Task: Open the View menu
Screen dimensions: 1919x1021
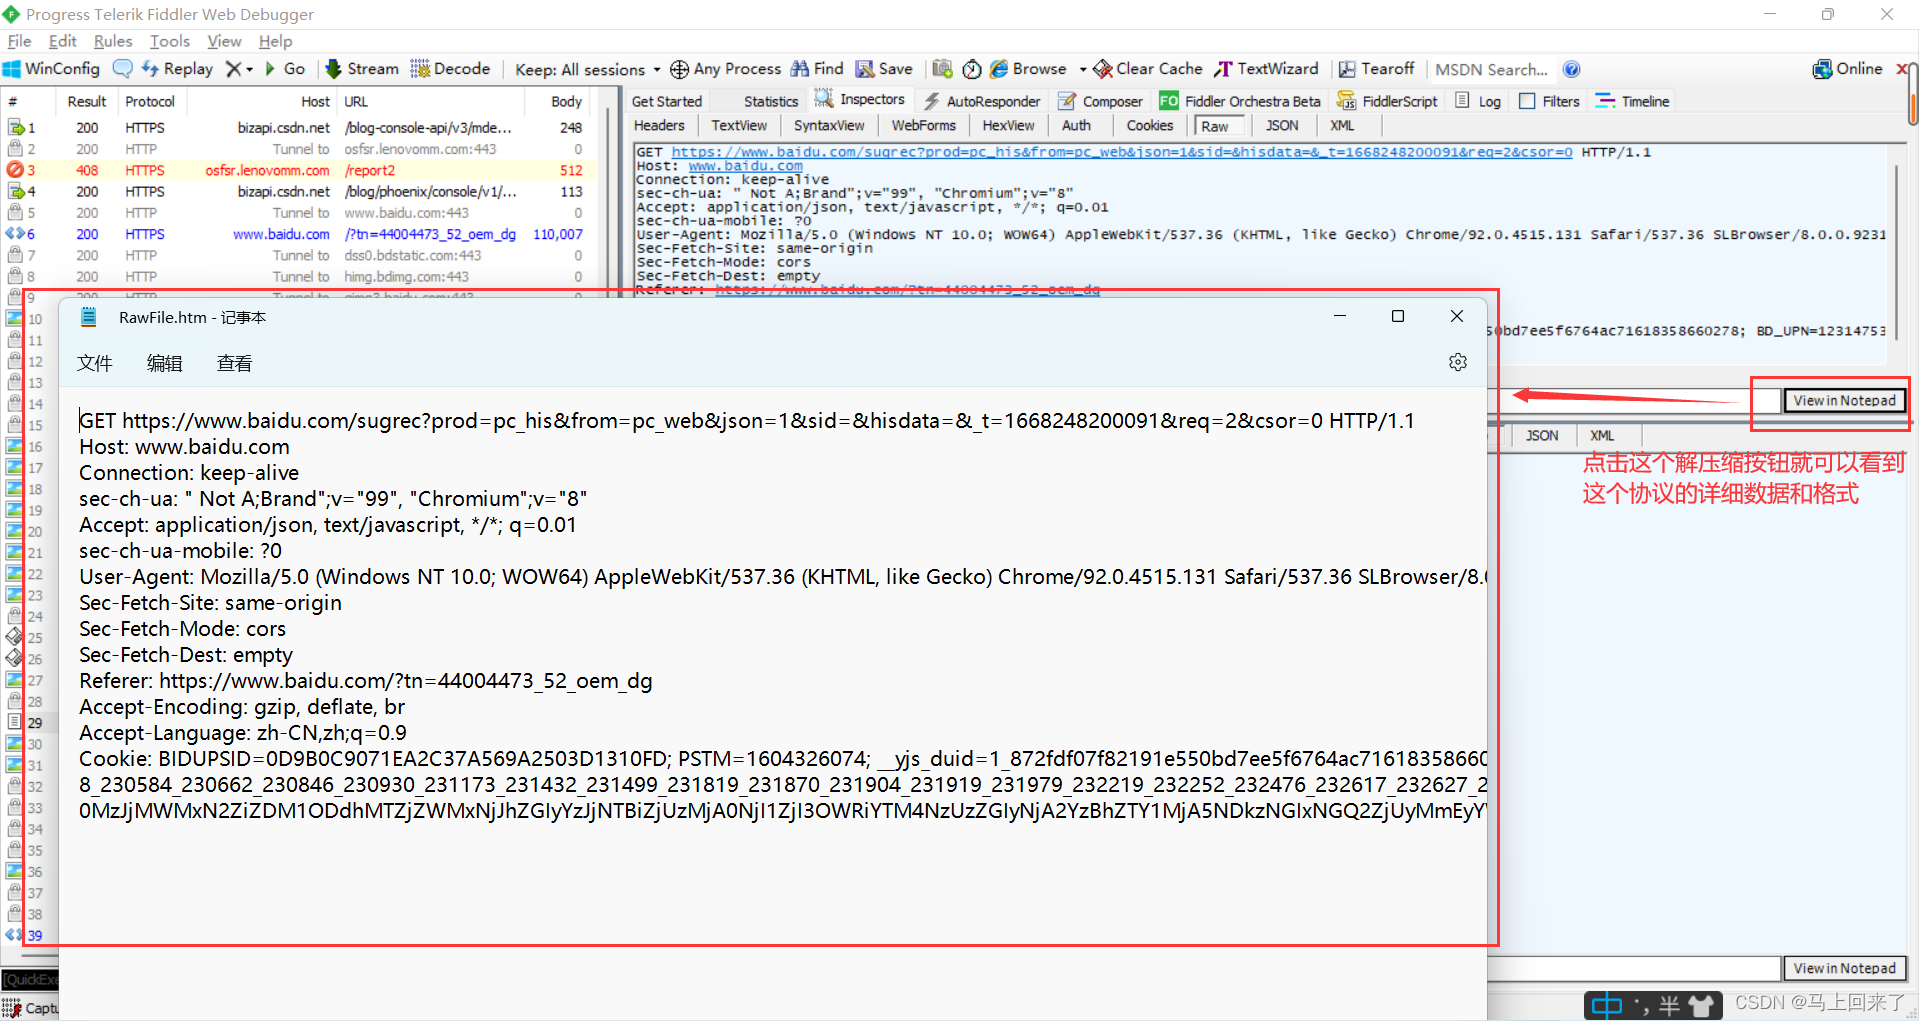Action: pos(224,41)
